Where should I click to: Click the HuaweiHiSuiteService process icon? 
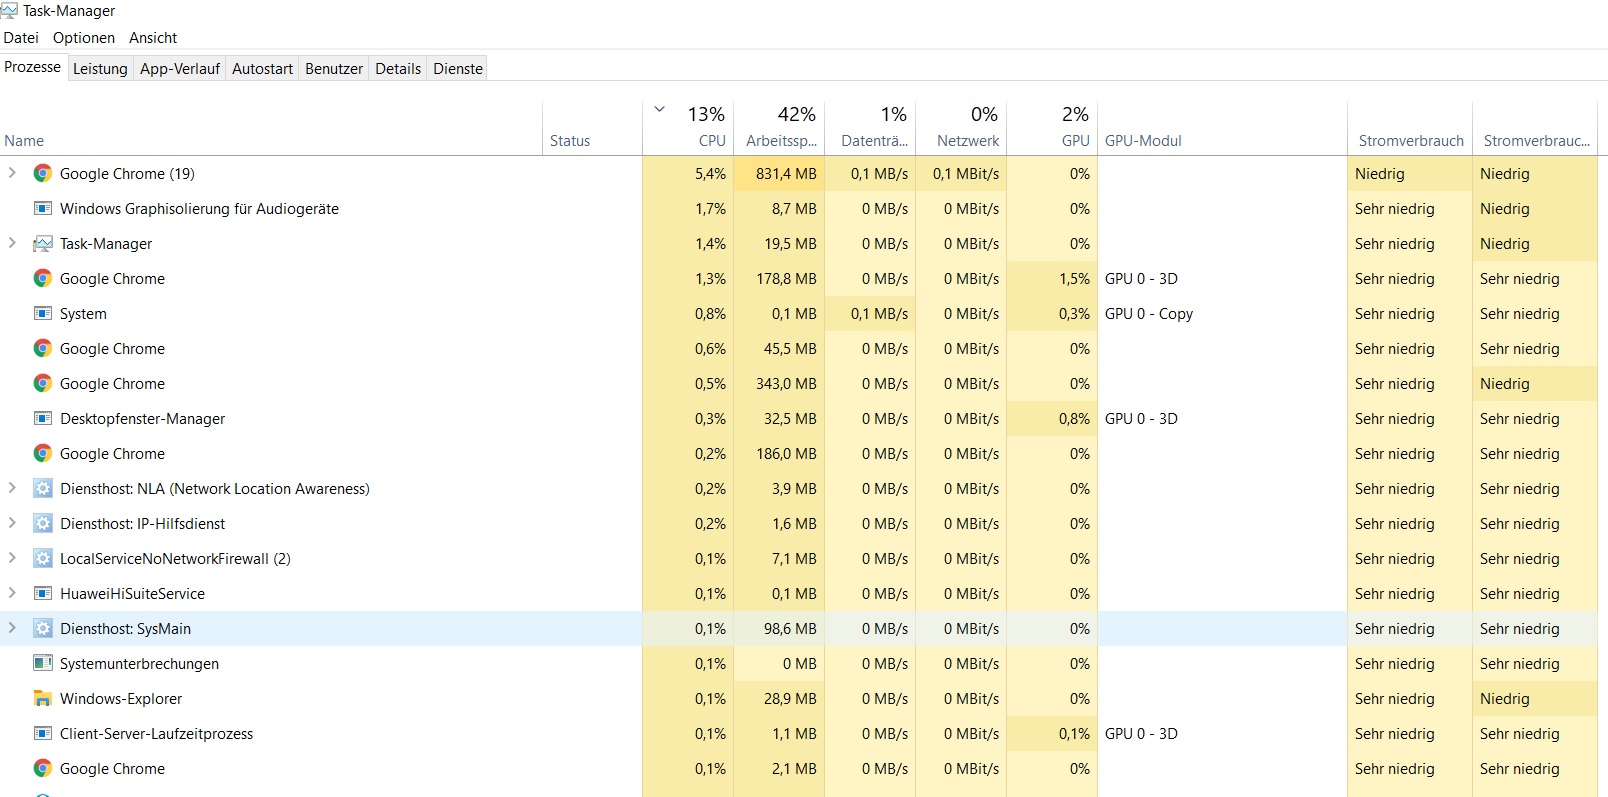(43, 593)
